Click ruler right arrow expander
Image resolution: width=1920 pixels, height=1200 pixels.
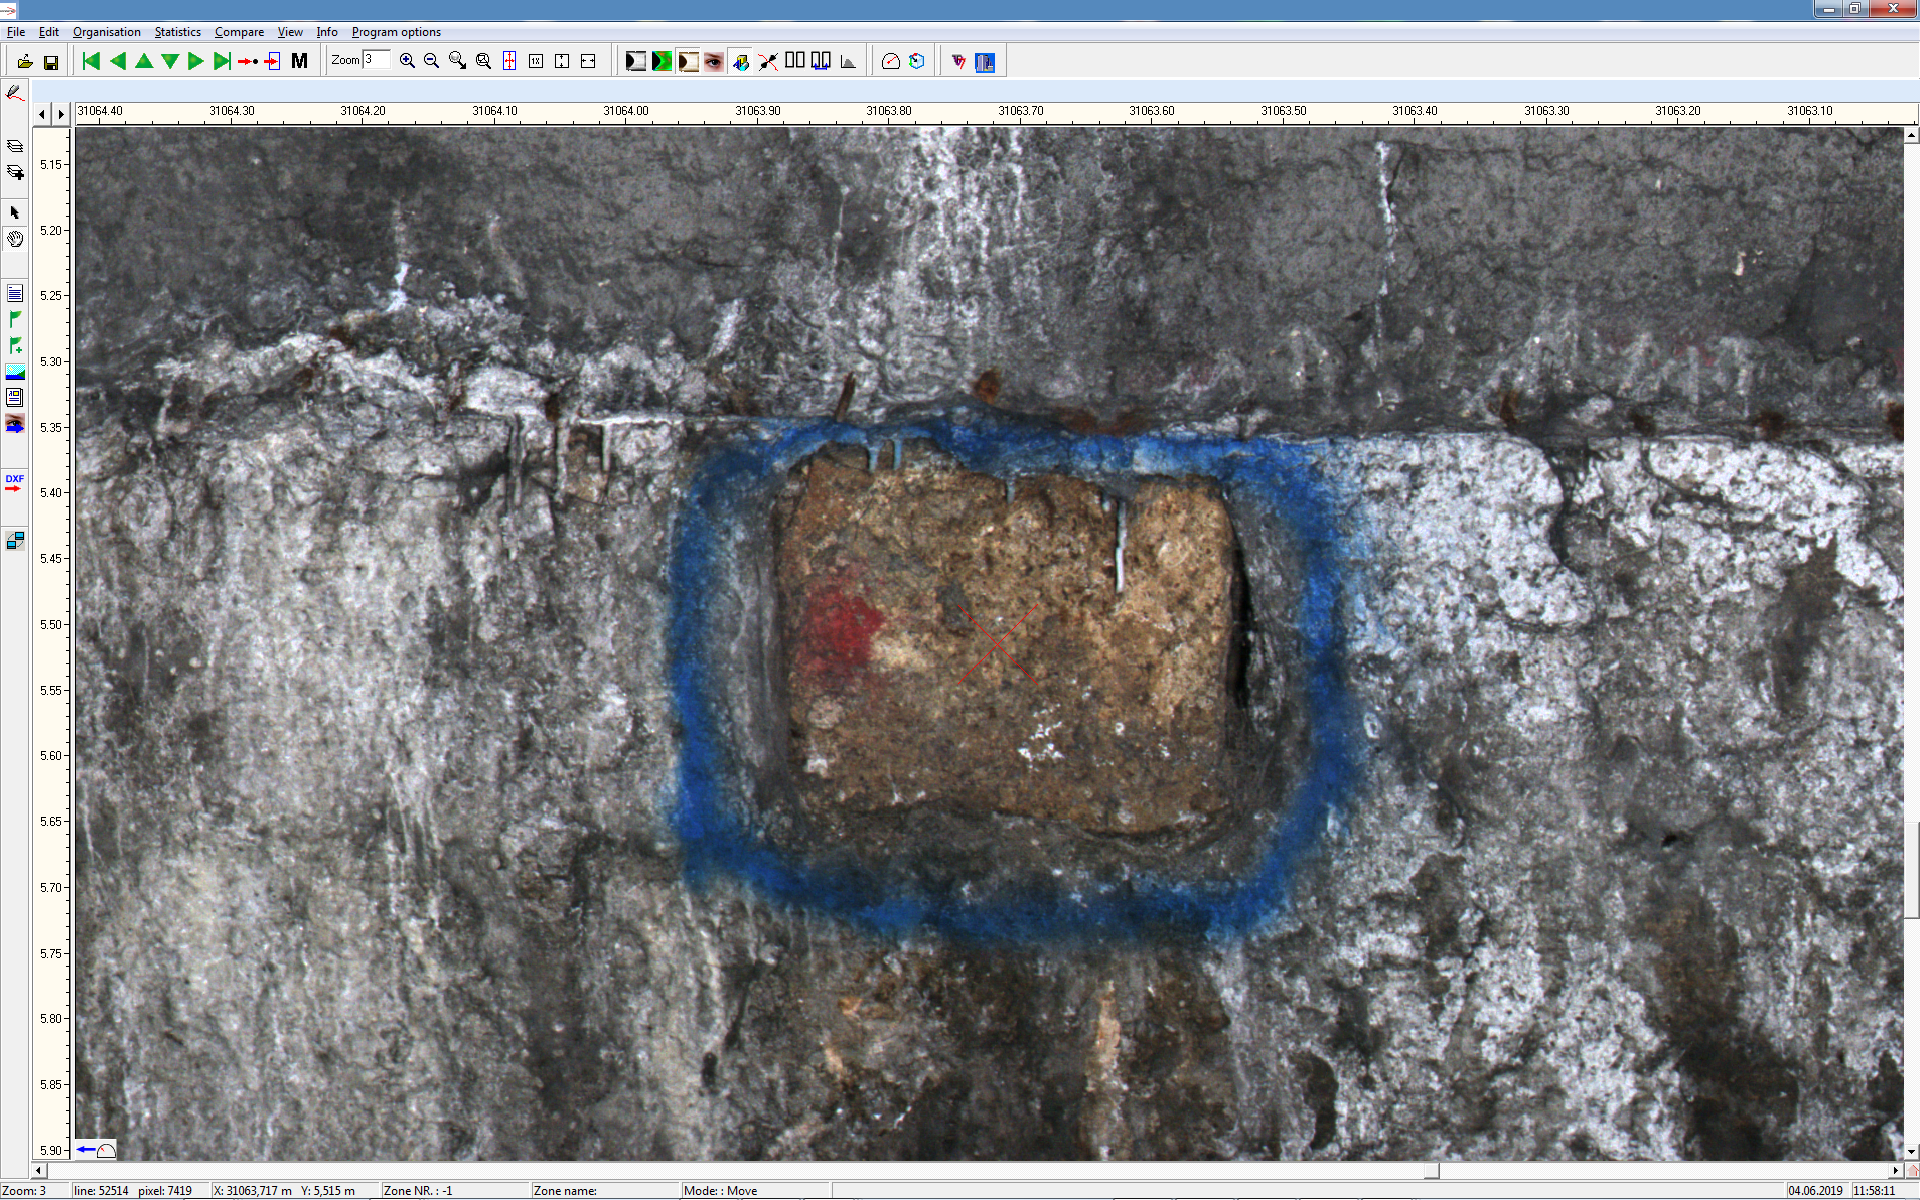61,114
